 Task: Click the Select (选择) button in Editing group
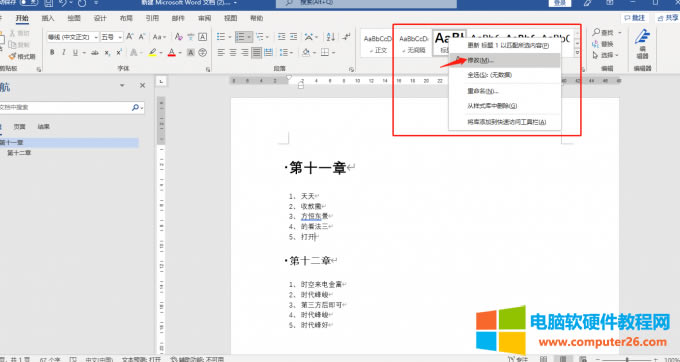(606, 55)
